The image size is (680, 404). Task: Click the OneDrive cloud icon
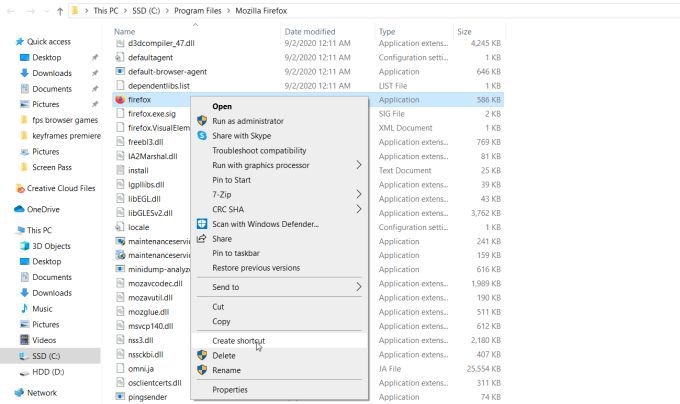[19, 209]
